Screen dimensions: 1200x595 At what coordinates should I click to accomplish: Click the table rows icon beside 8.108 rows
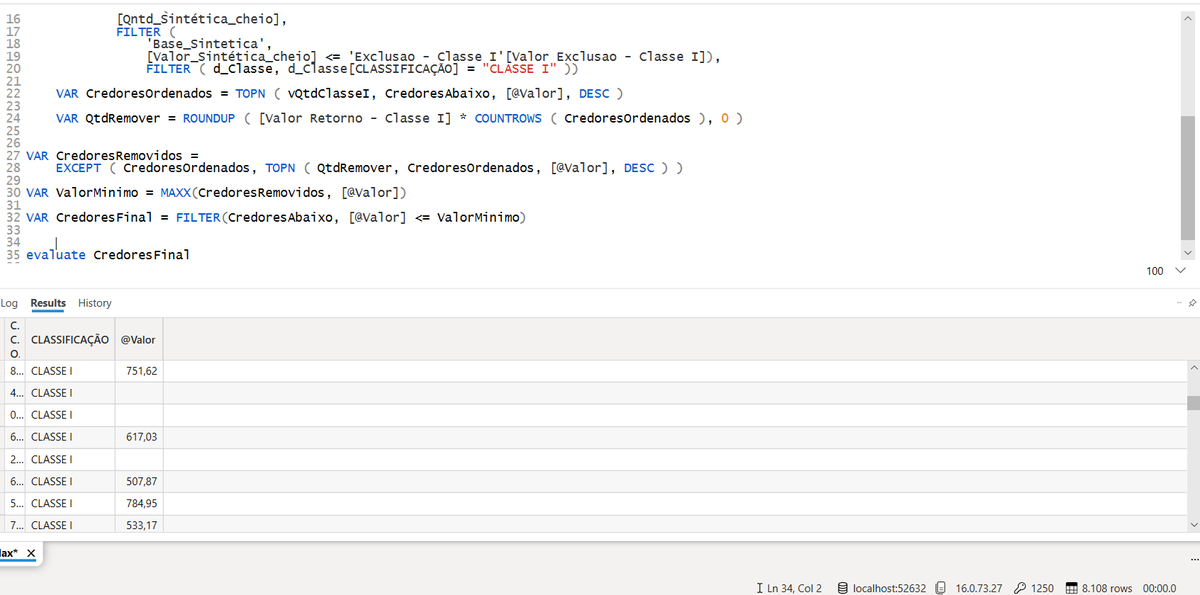point(1071,588)
